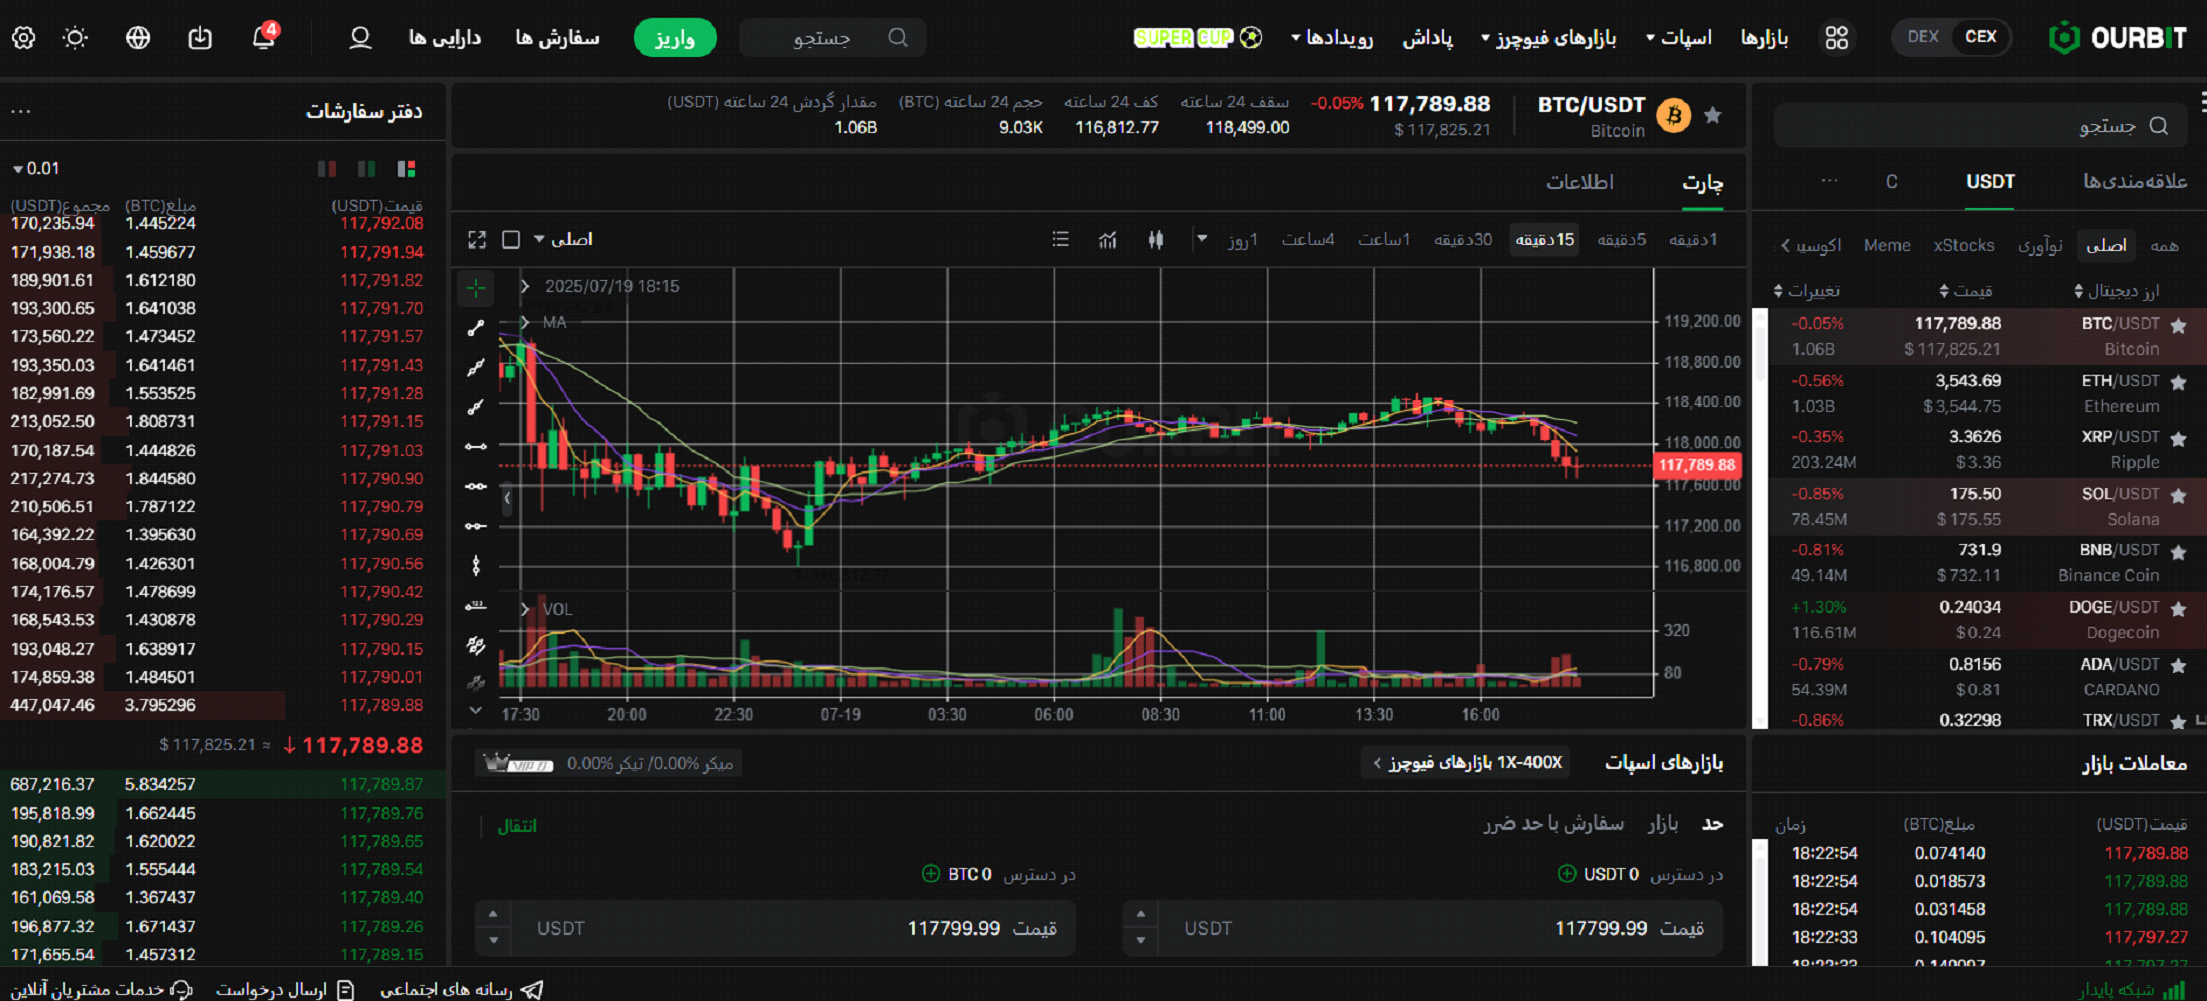Click the قیمت price field under USDT 0
The image size is (2207, 1001).
(1423, 929)
